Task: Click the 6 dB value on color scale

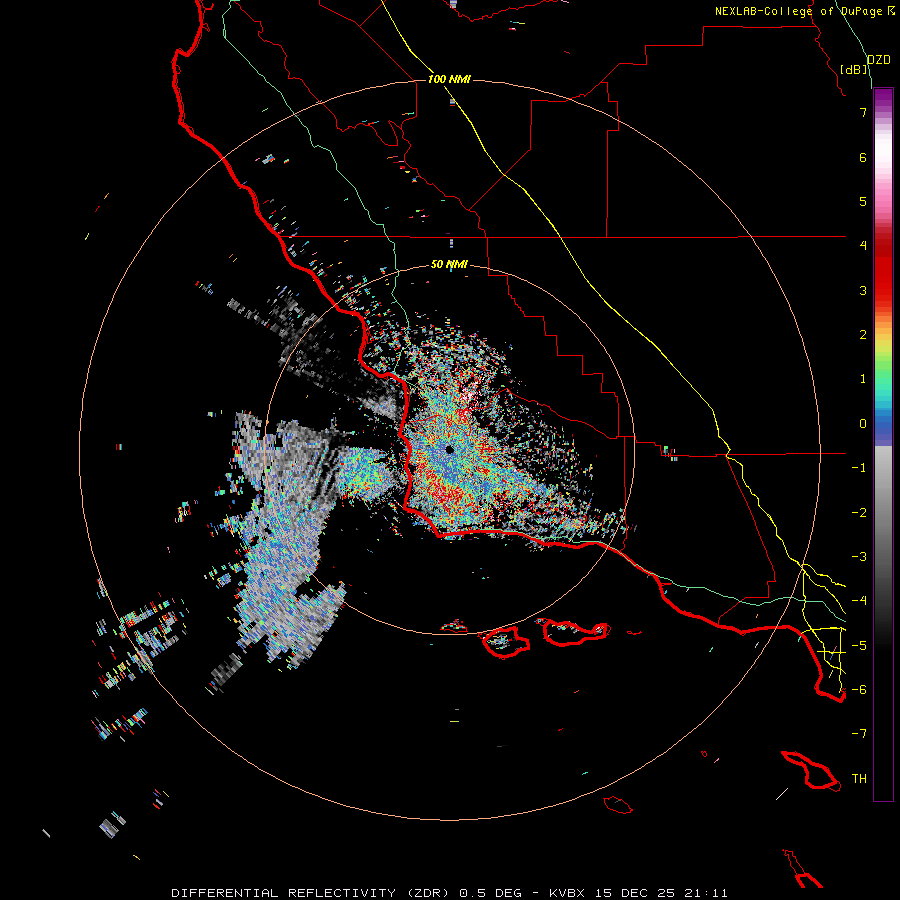Action: pos(863,157)
